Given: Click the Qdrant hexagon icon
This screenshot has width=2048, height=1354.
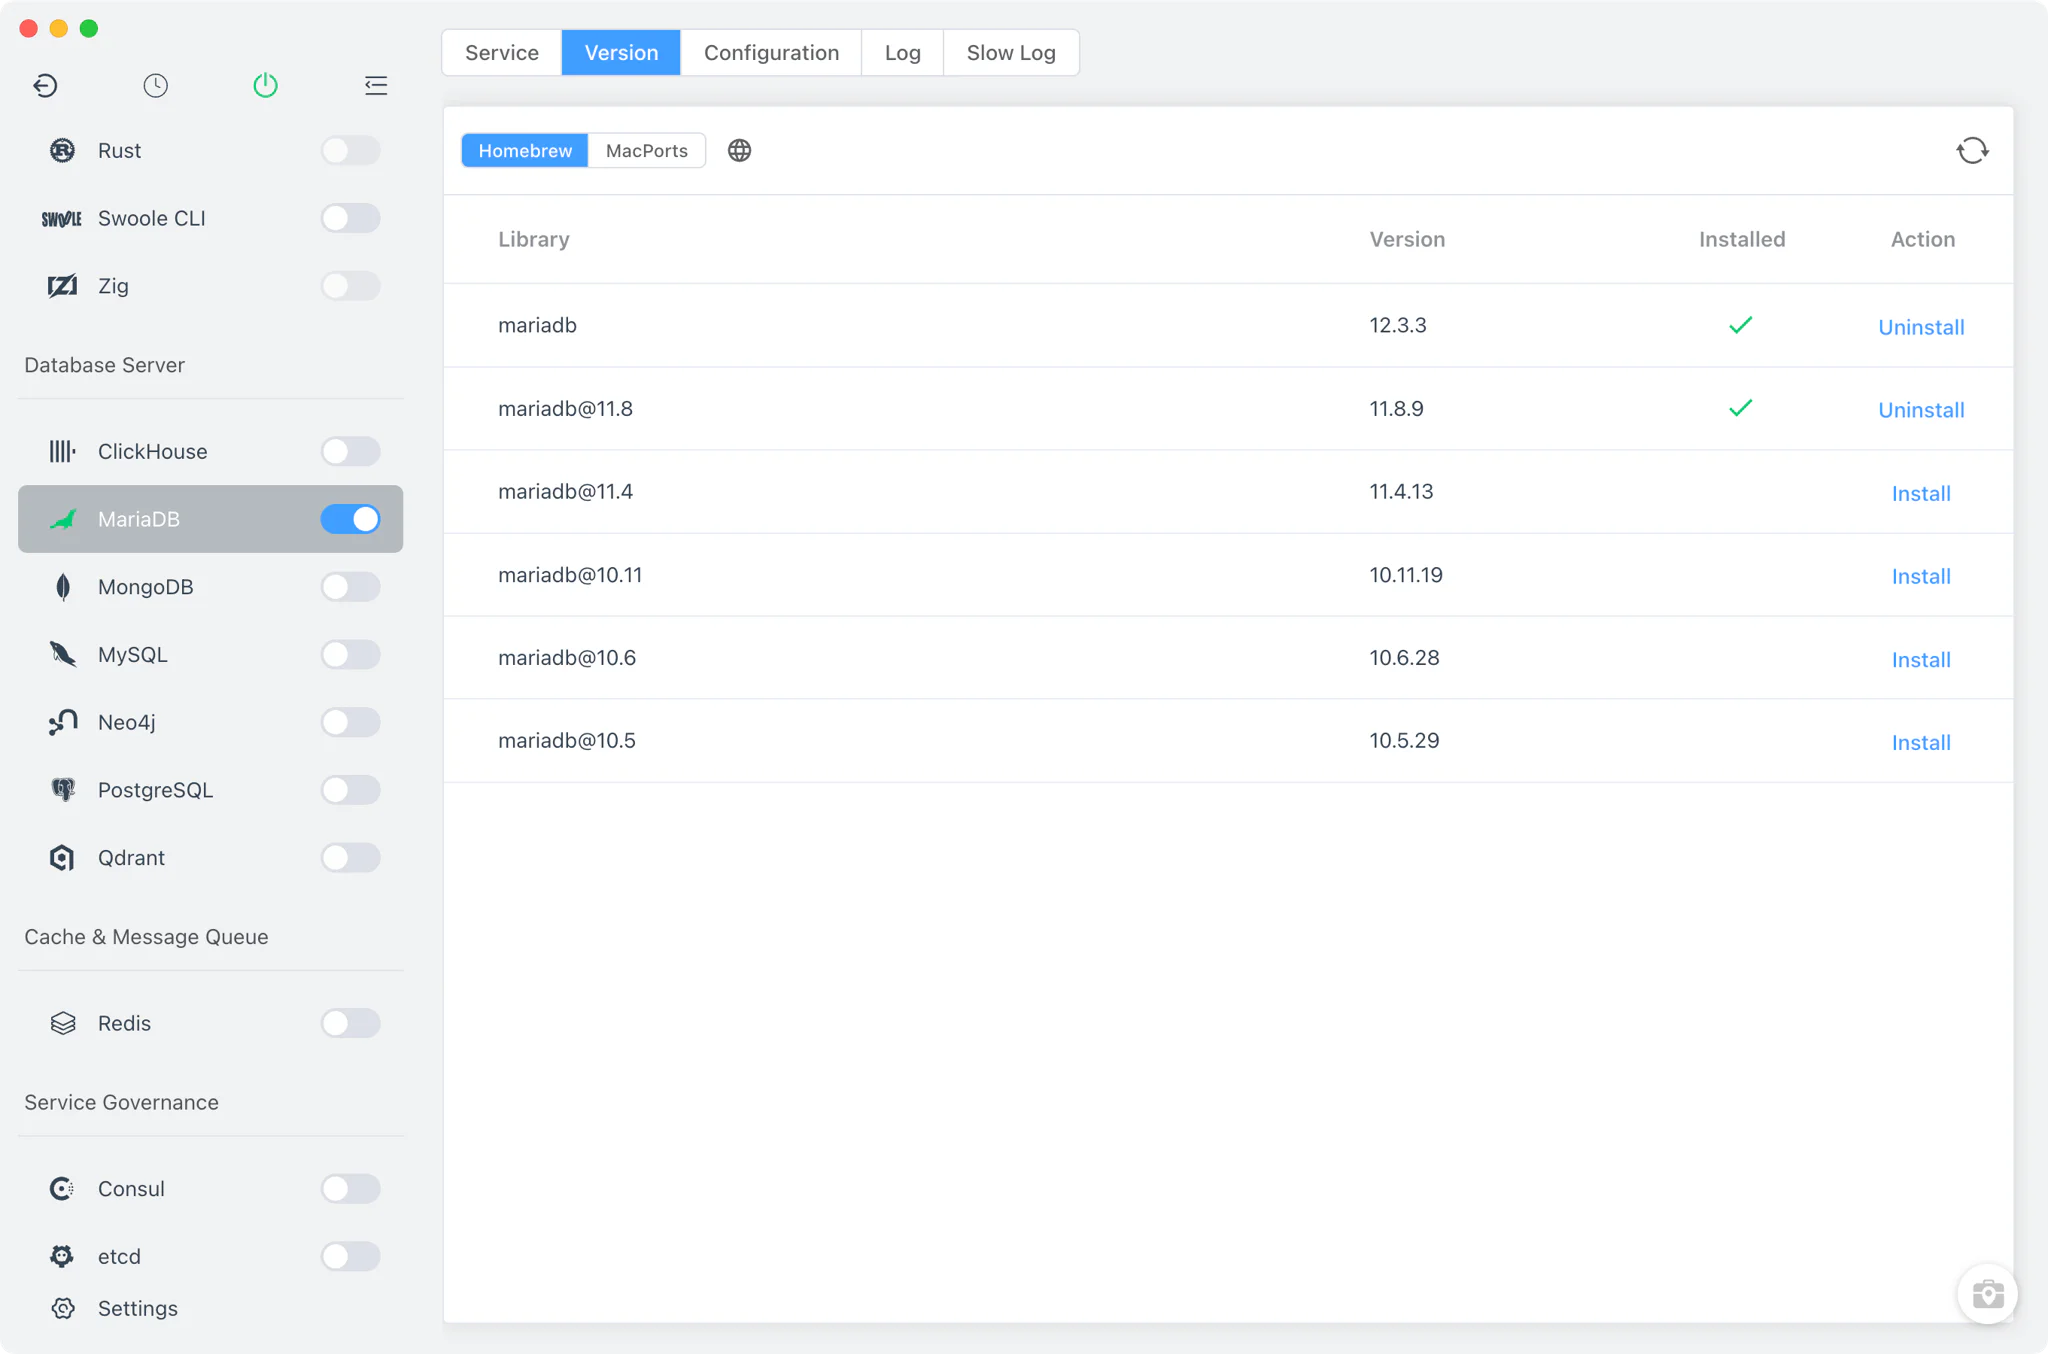Looking at the screenshot, I should 62,858.
